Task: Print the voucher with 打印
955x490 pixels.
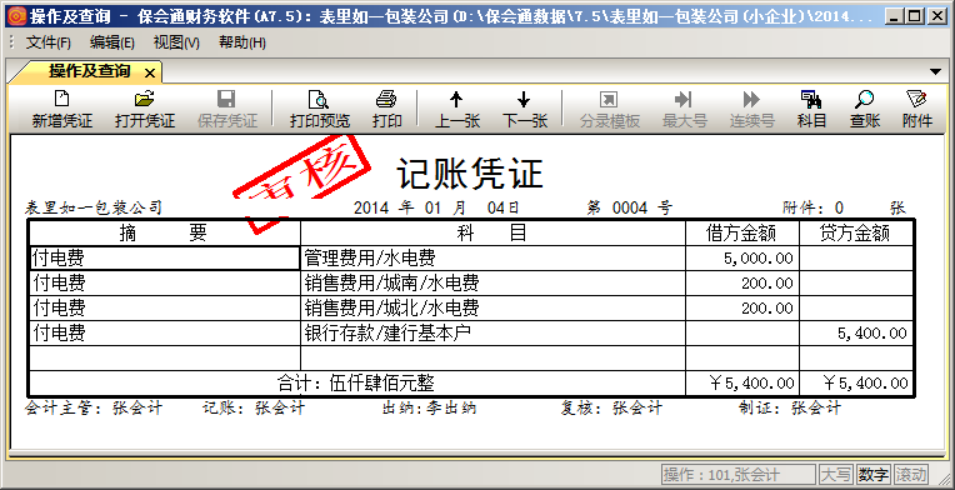Action: pyautogui.click(x=387, y=100)
